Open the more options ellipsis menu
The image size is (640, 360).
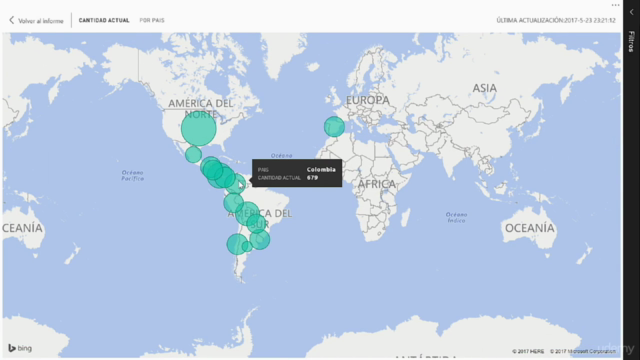[616, 5]
